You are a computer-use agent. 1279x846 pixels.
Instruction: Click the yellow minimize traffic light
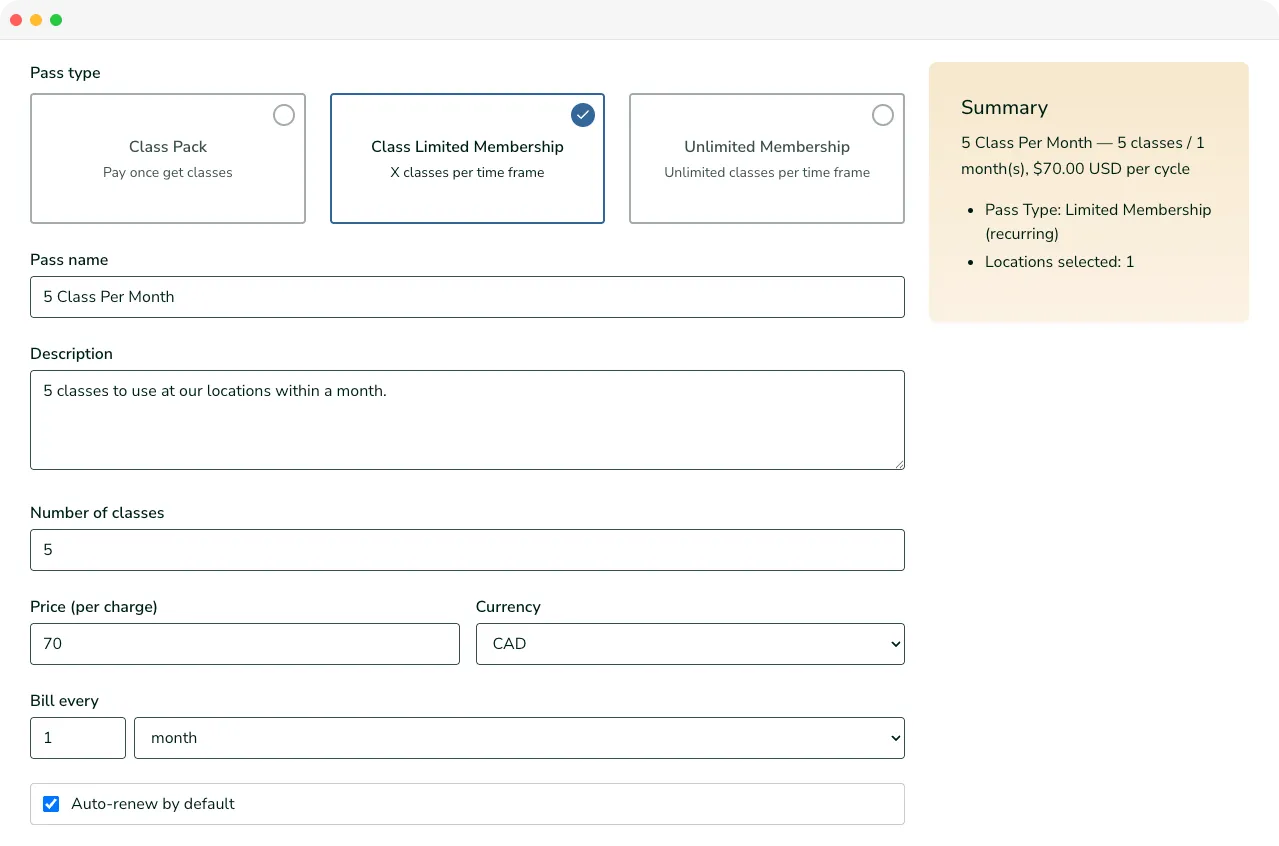click(x=36, y=19)
